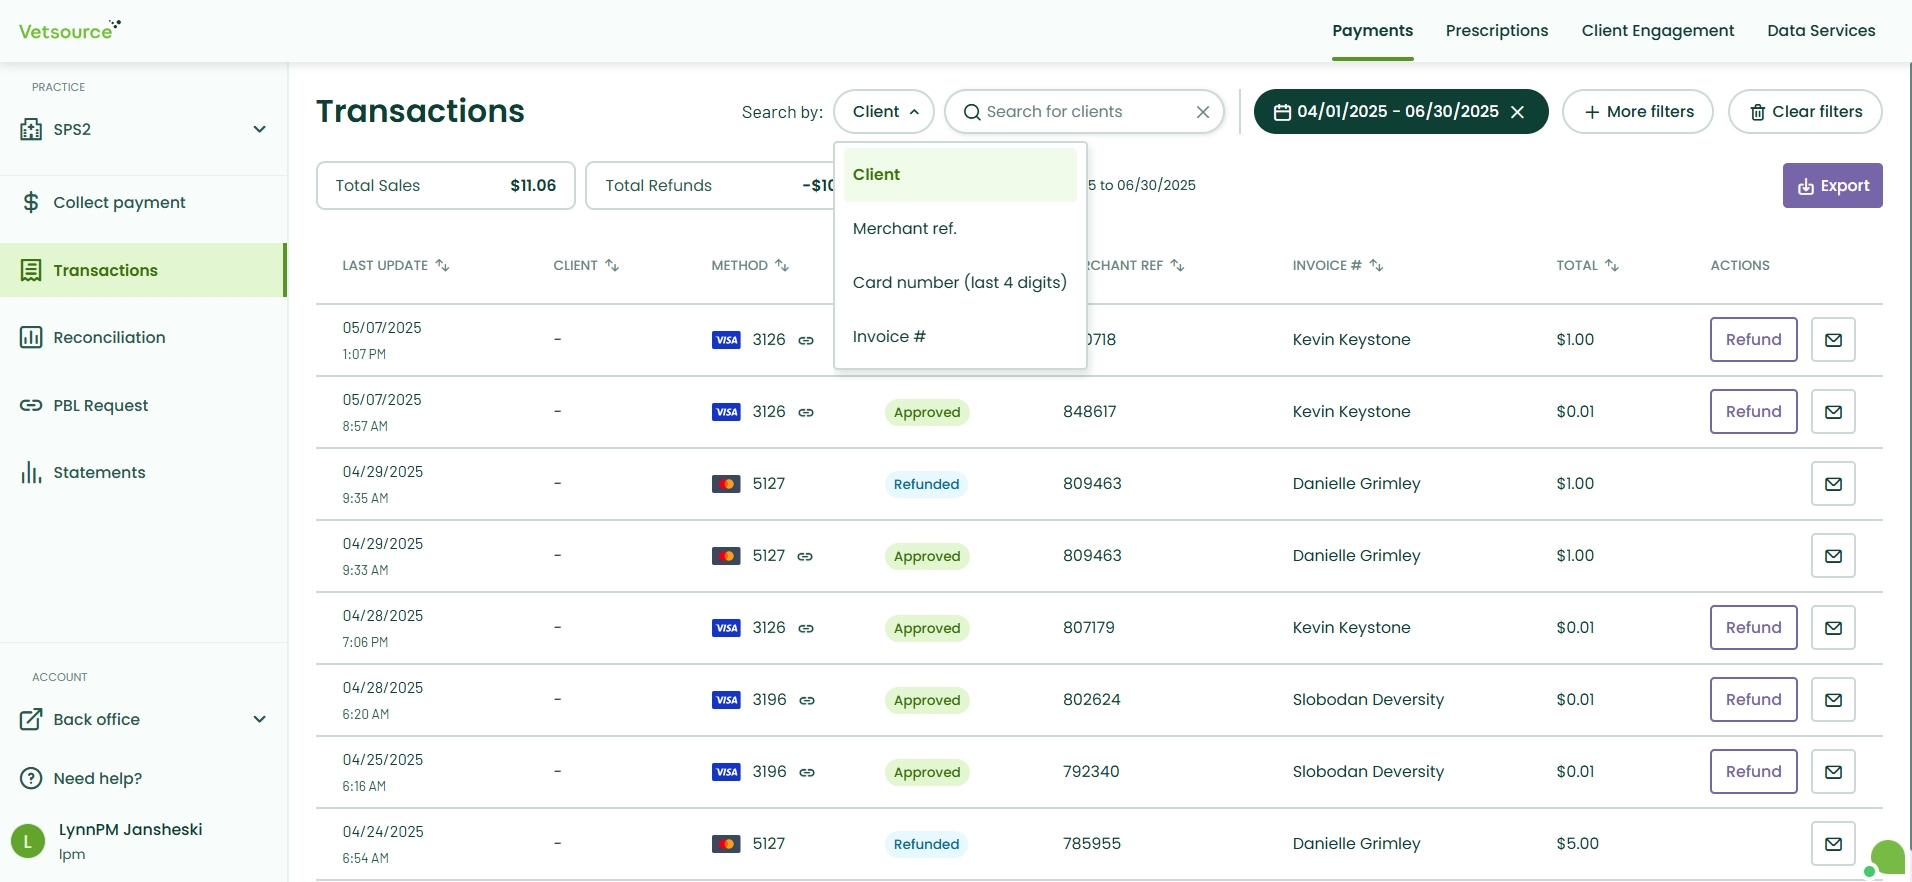
Task: Expand the Back office menu
Action: click(x=143, y=720)
